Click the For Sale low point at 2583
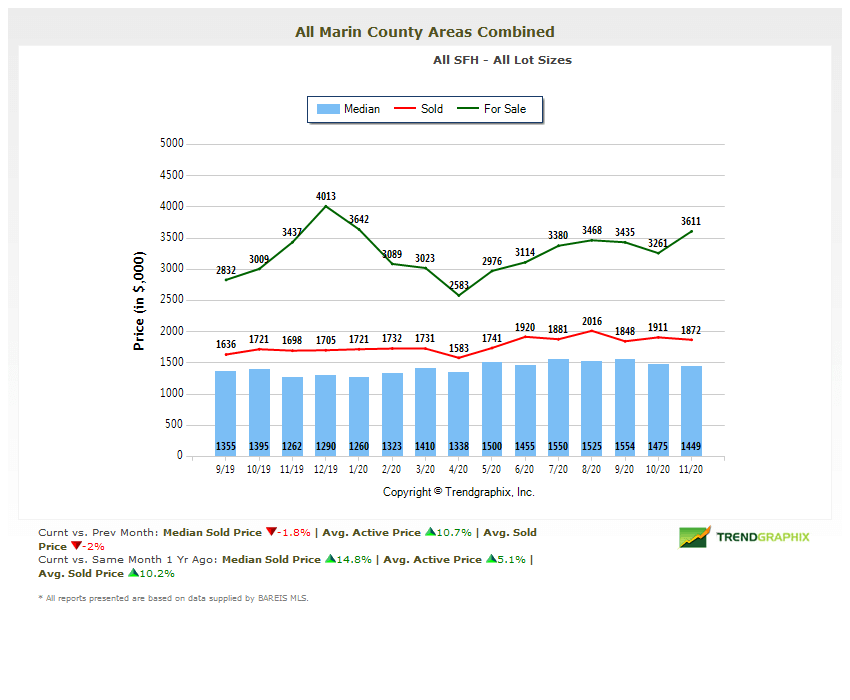This screenshot has width=850, height=700. [459, 295]
